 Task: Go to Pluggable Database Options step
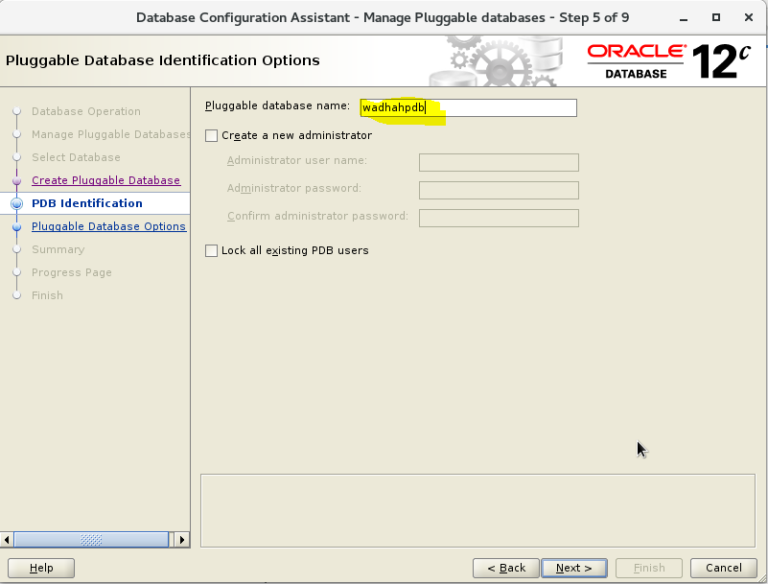click(108, 227)
